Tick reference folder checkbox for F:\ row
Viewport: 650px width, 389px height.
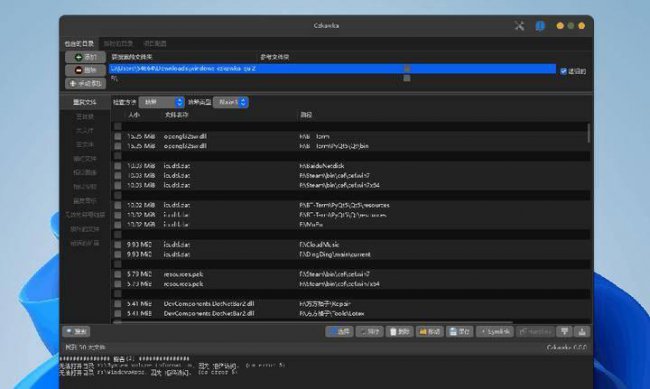click(407, 78)
